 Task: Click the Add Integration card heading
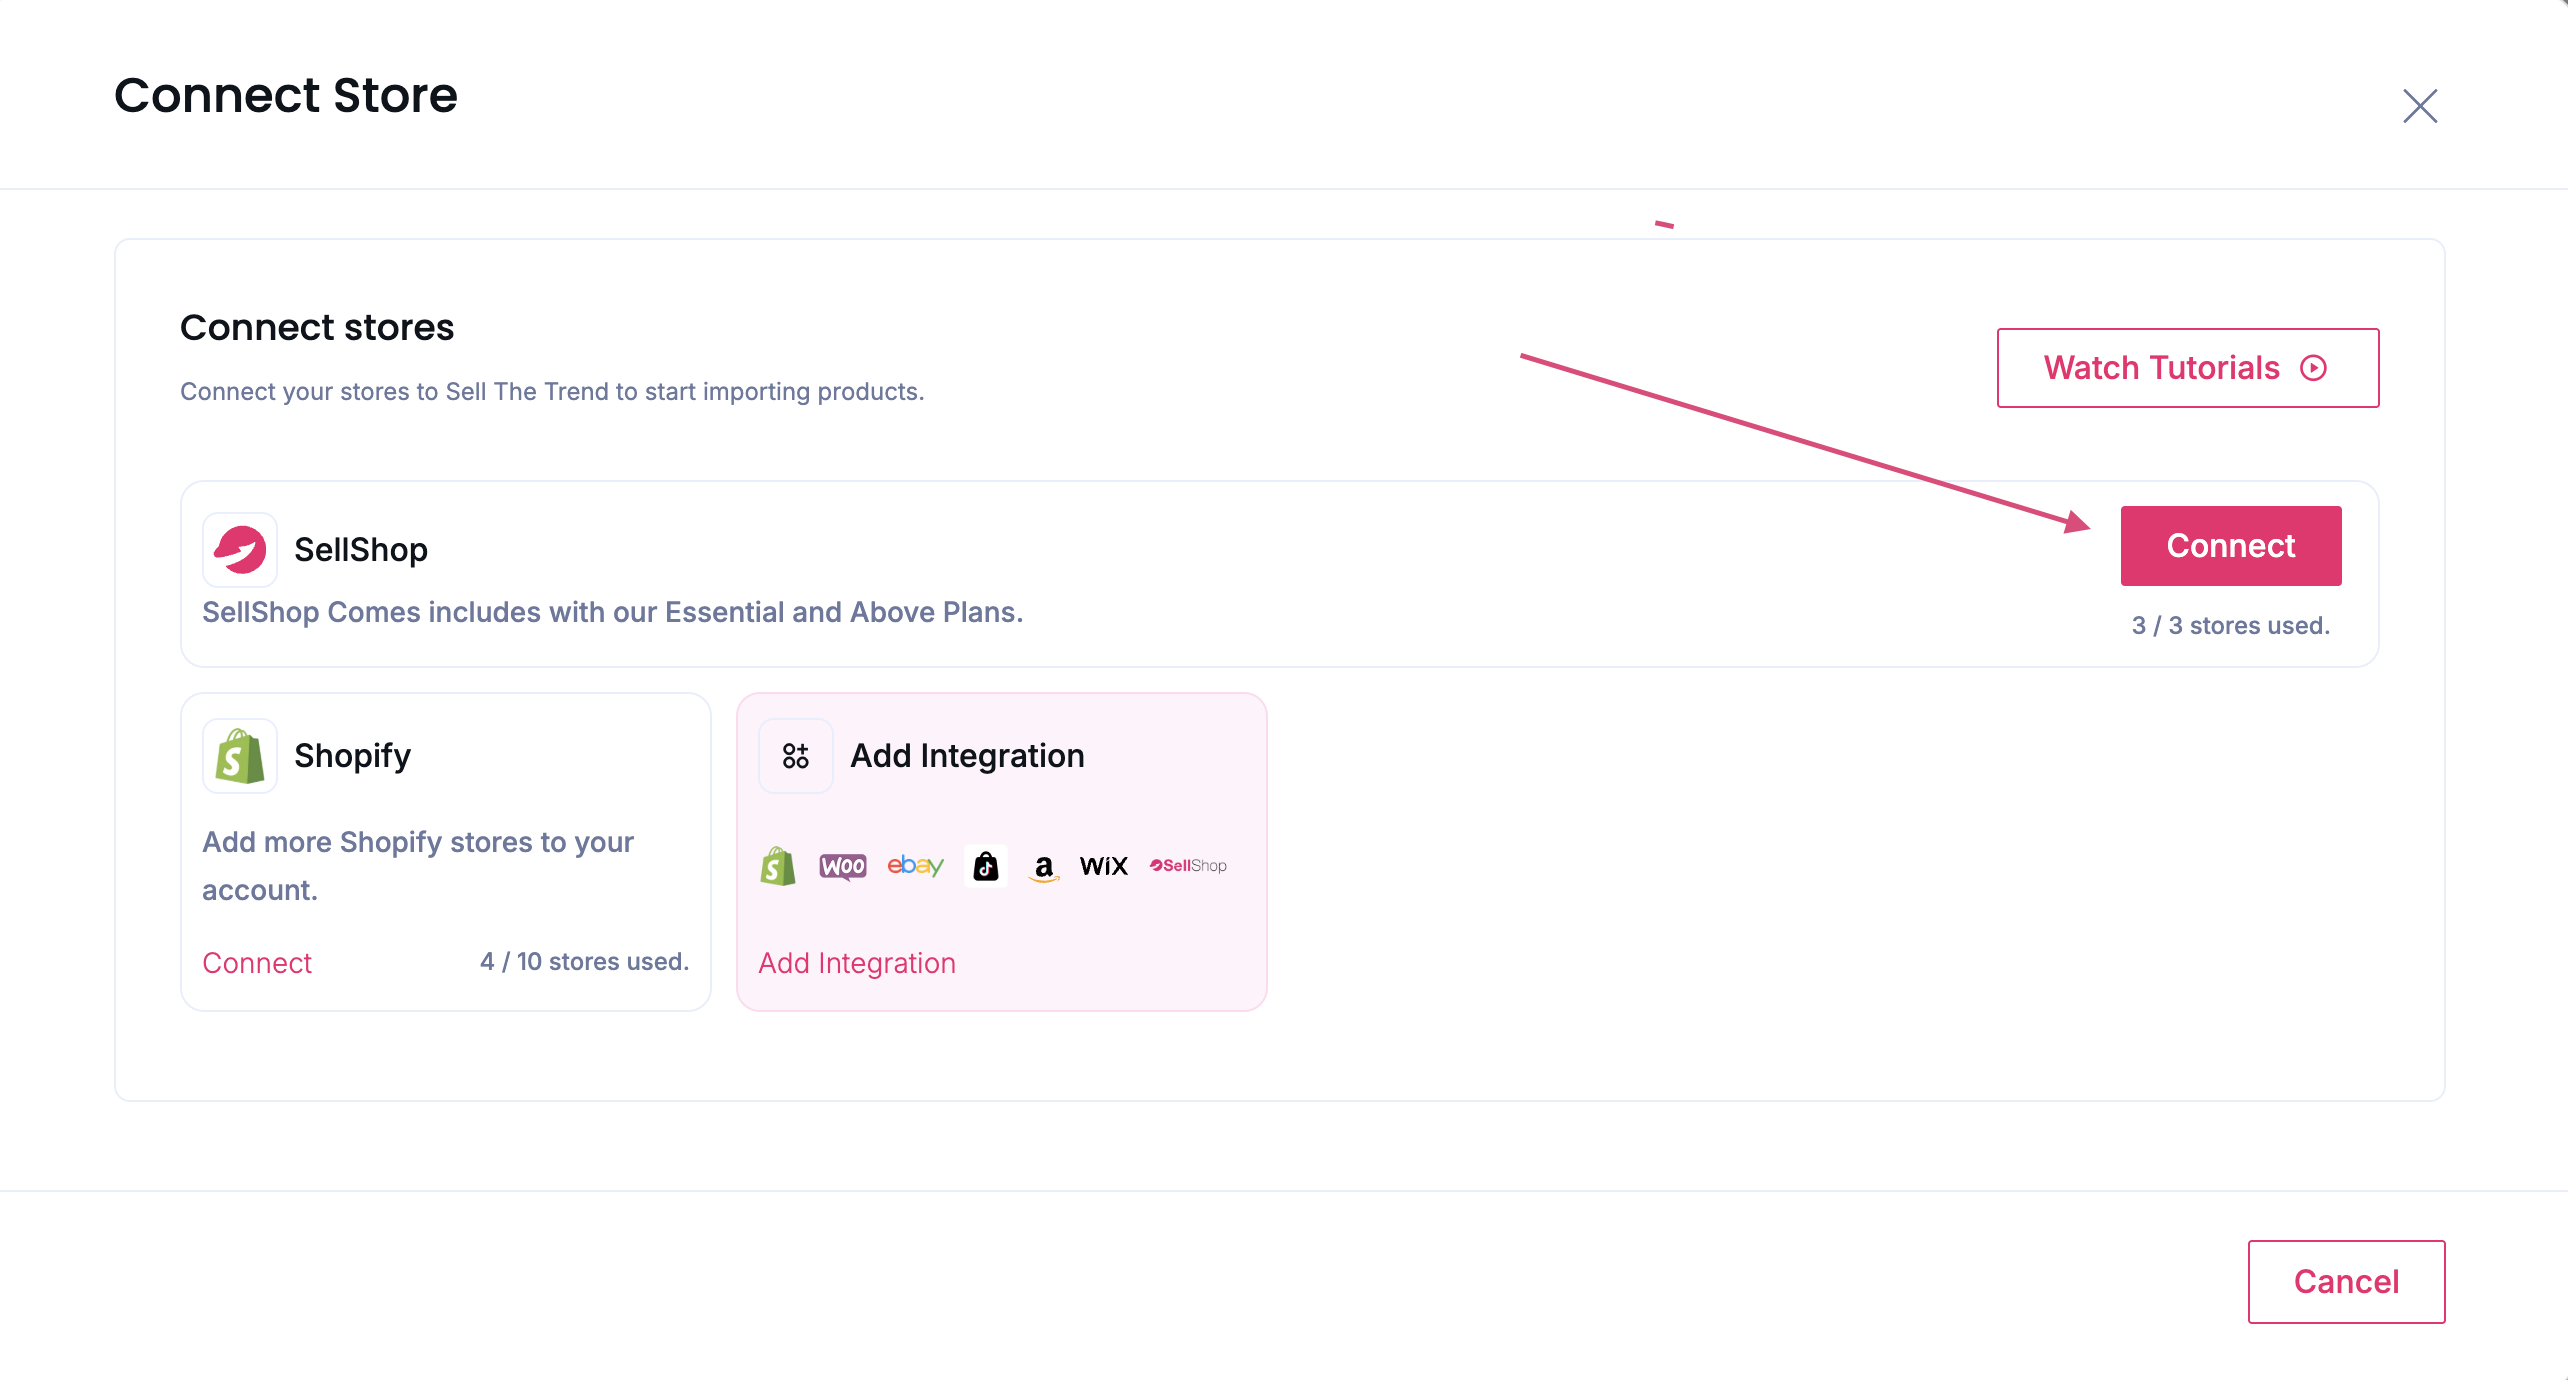click(967, 756)
